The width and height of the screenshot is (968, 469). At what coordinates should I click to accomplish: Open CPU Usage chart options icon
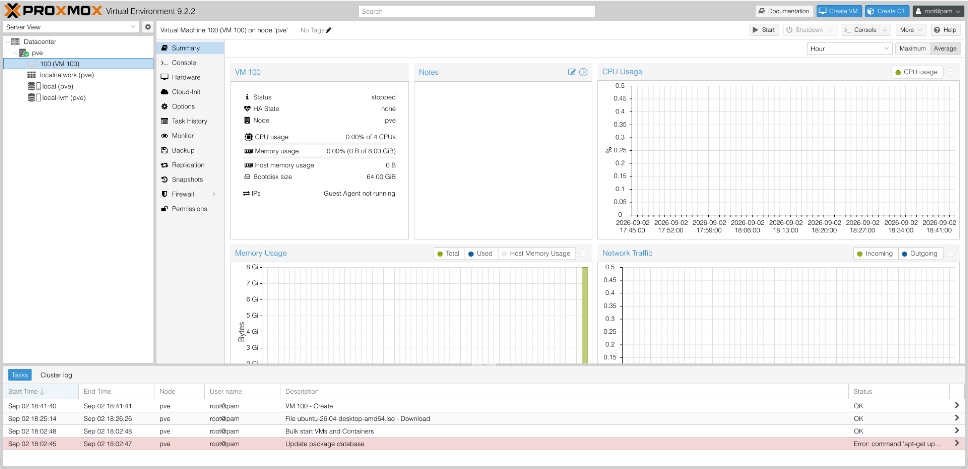point(951,72)
